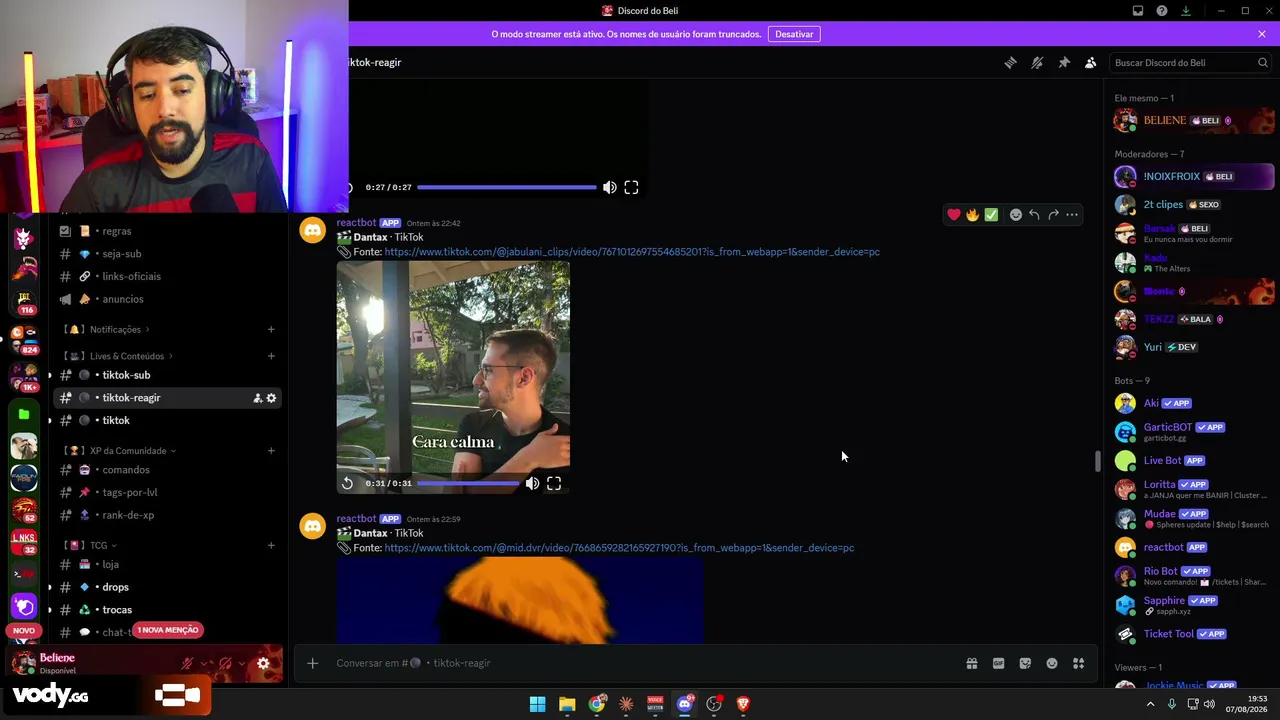Open the jabulani_clips TikTok source link

point(632,252)
